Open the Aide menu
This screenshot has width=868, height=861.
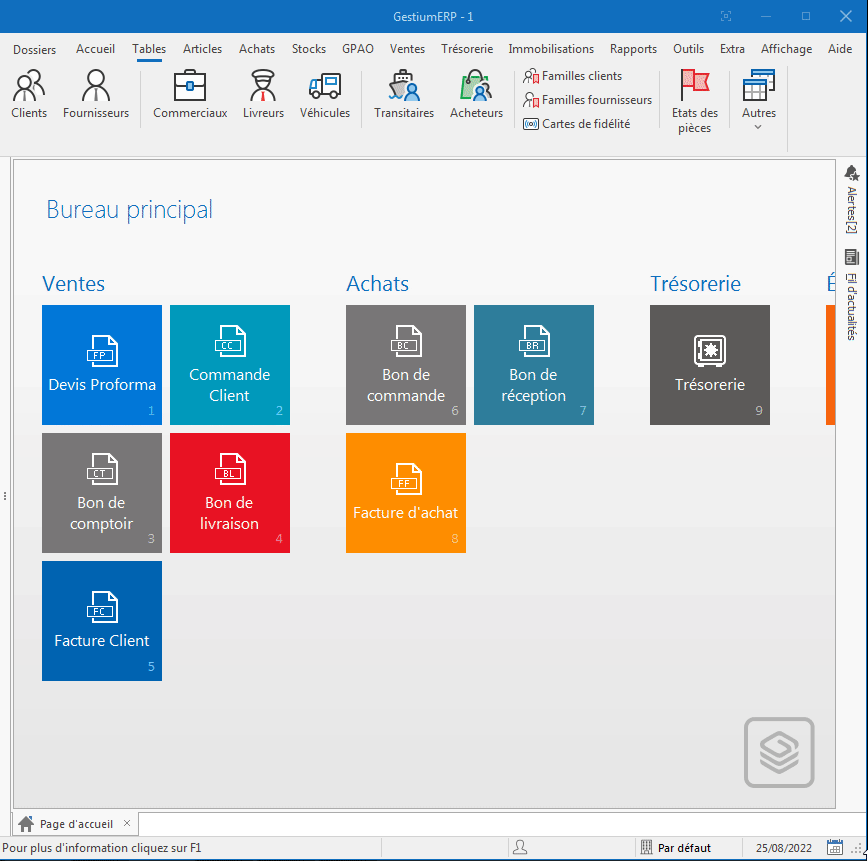(840, 49)
